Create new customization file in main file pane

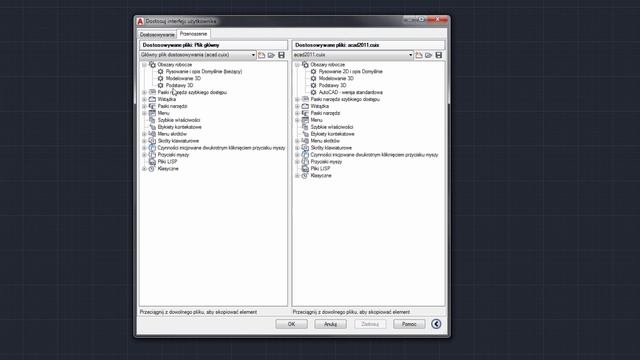click(x=262, y=55)
